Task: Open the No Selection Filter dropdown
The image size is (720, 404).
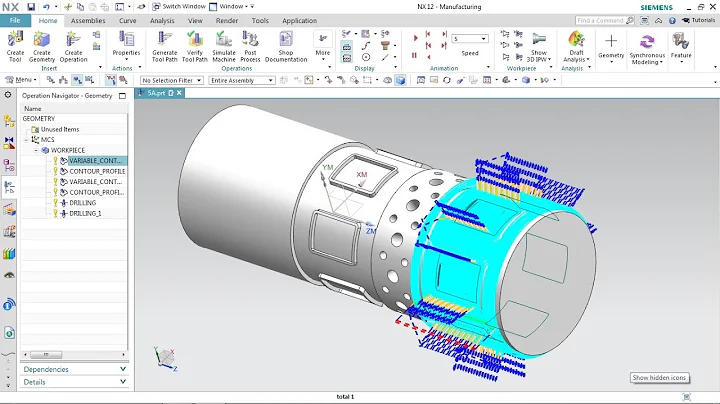Action: coord(172,80)
